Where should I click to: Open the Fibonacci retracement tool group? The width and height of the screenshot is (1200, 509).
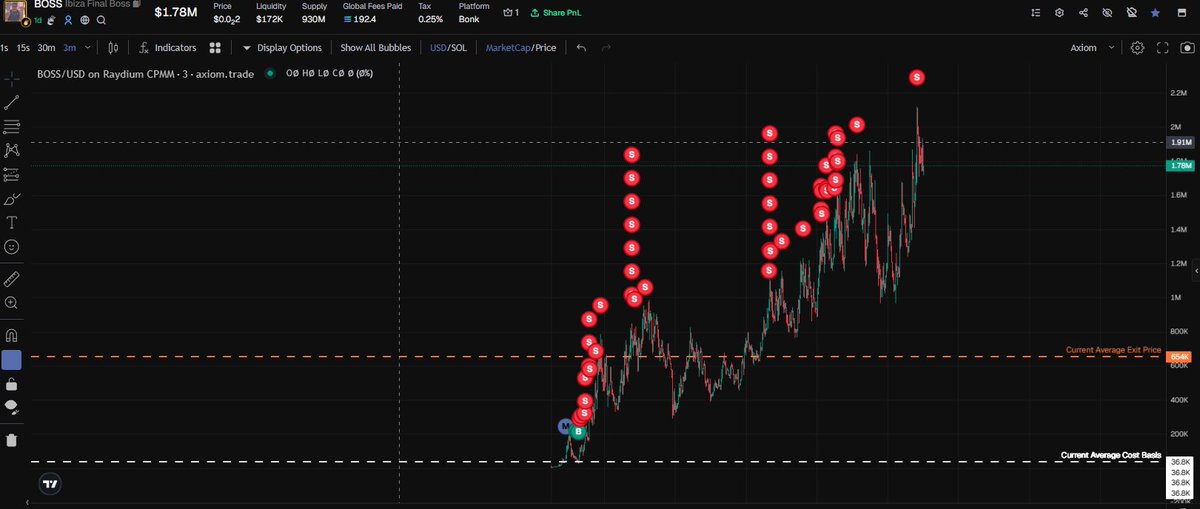(12, 126)
